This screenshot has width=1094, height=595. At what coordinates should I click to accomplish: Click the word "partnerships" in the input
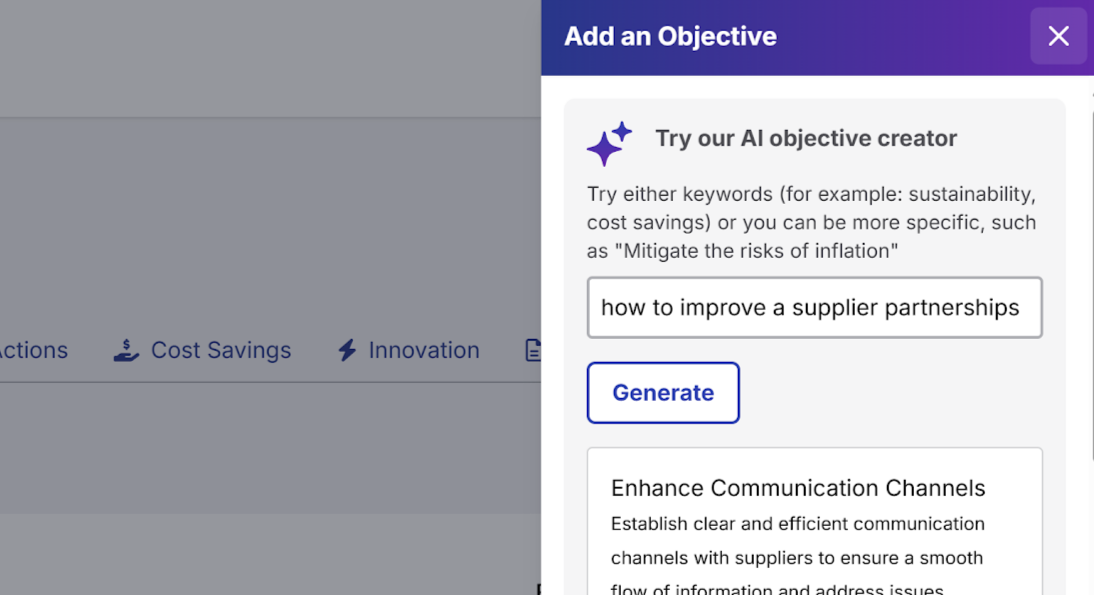[955, 308]
